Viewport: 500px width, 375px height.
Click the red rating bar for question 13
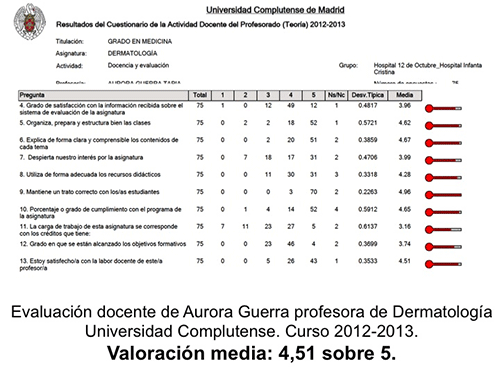(443, 264)
